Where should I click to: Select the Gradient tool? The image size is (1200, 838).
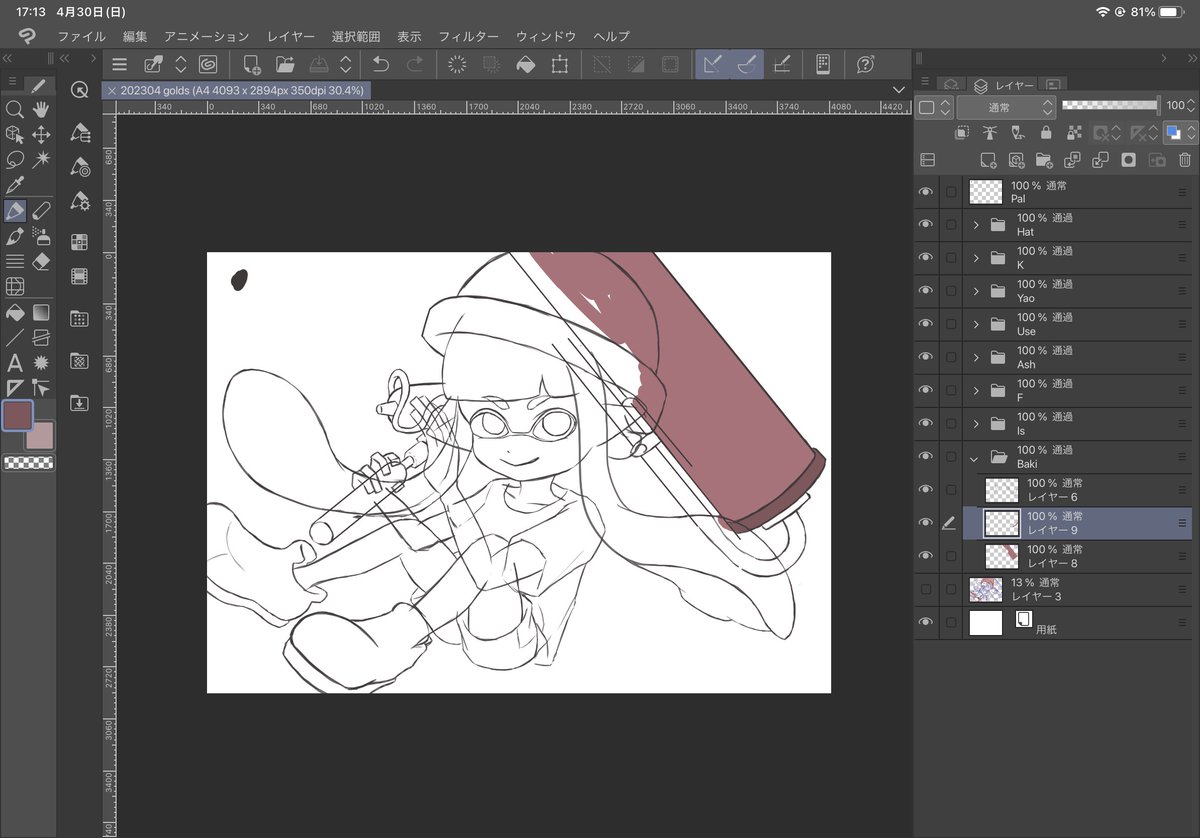point(41,312)
